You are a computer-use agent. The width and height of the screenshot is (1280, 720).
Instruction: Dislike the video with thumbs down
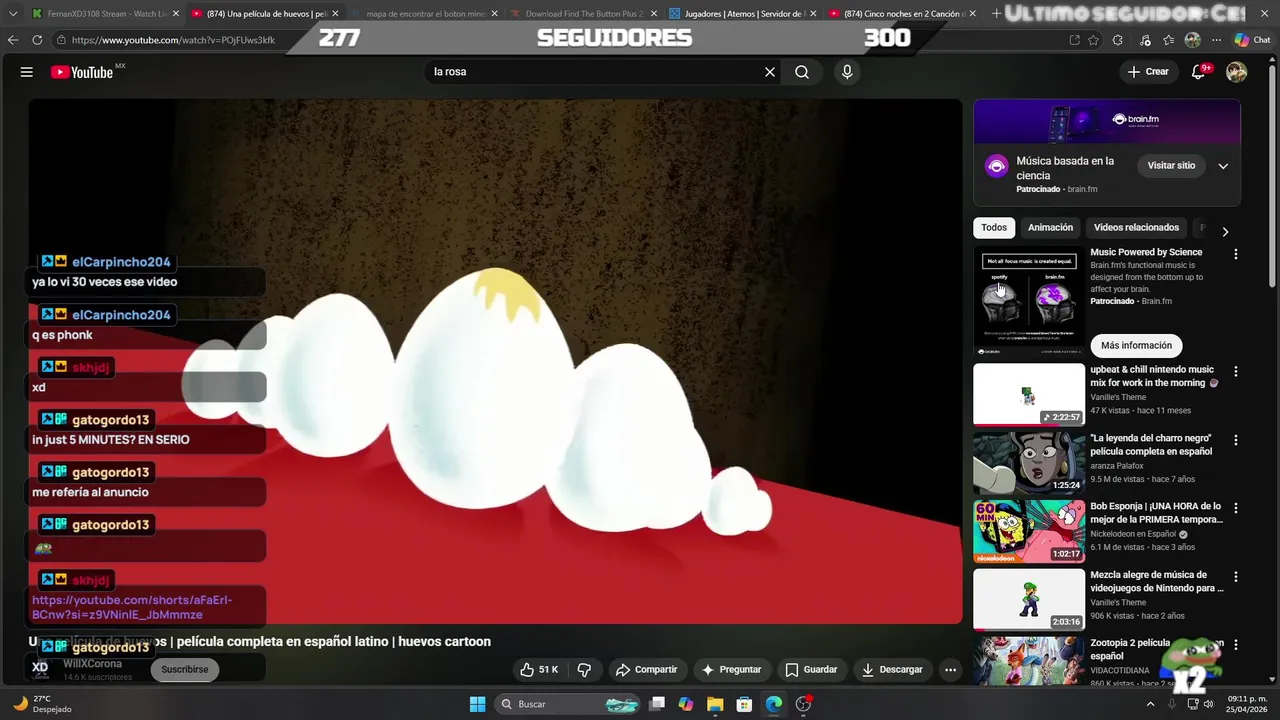click(585, 669)
